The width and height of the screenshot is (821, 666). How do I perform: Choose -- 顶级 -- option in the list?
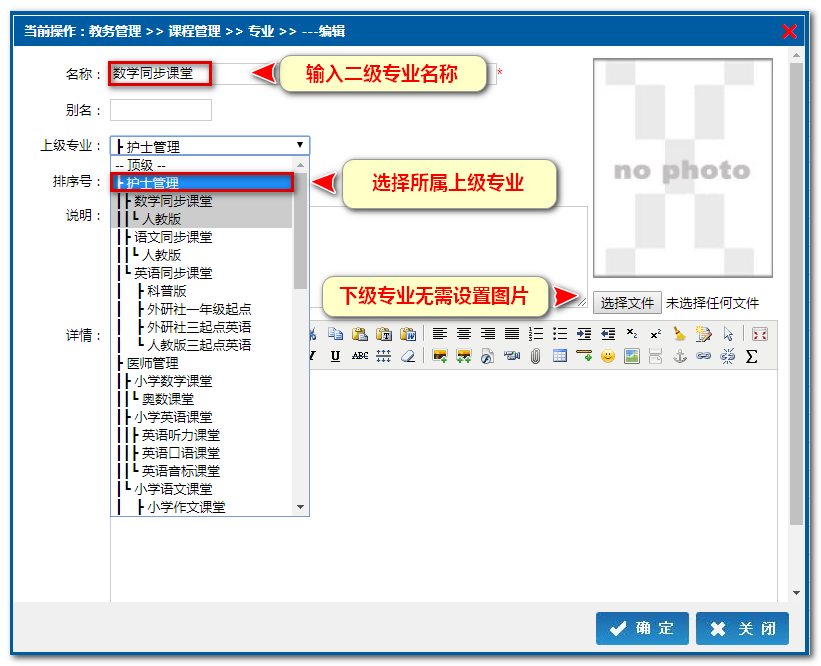click(202, 165)
